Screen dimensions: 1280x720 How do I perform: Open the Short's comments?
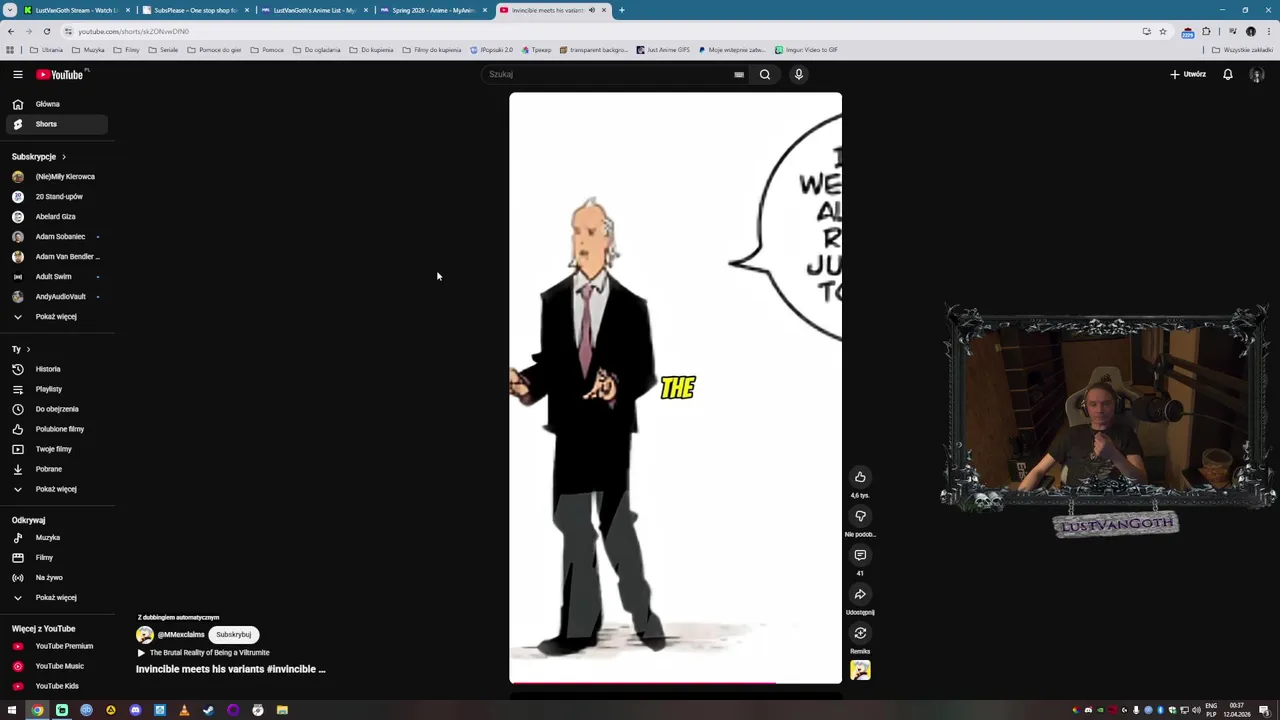click(x=860, y=555)
